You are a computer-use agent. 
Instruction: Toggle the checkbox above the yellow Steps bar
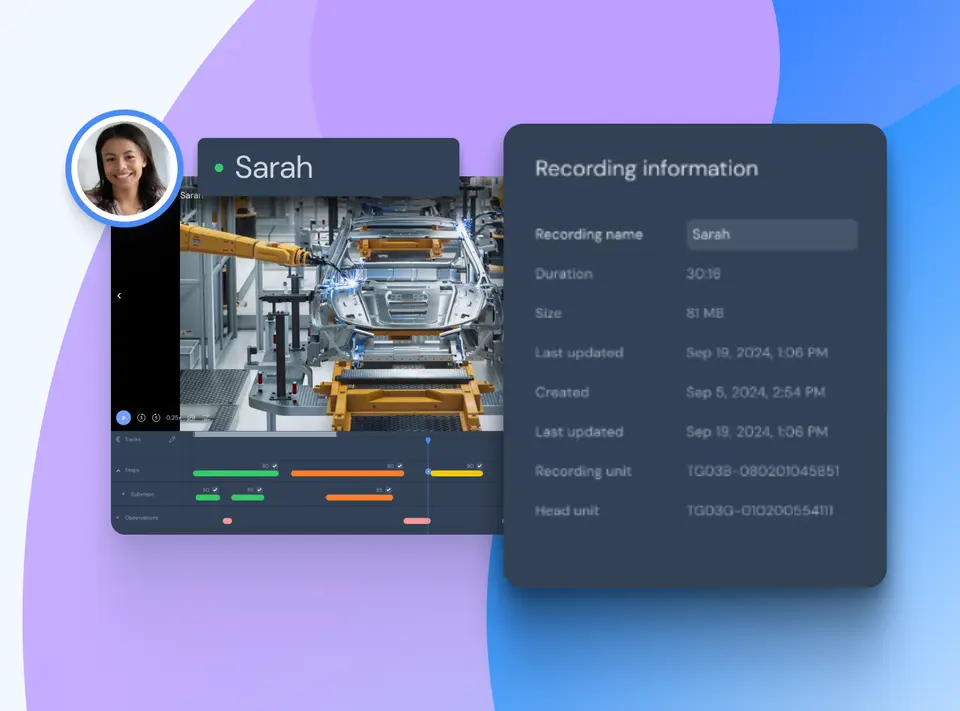479,466
